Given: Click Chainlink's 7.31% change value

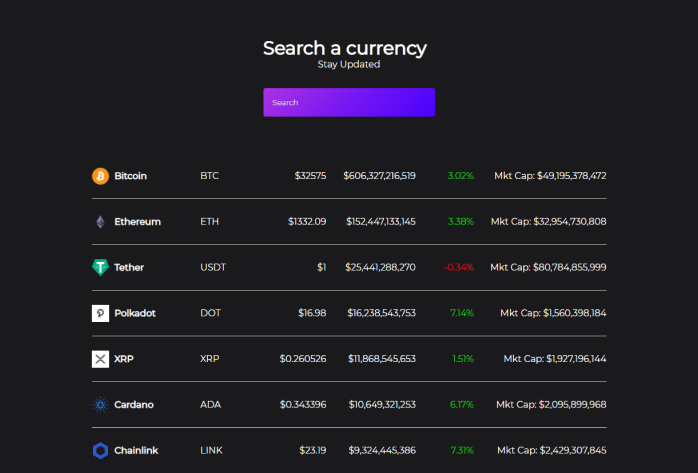Looking at the screenshot, I should (x=462, y=450).
